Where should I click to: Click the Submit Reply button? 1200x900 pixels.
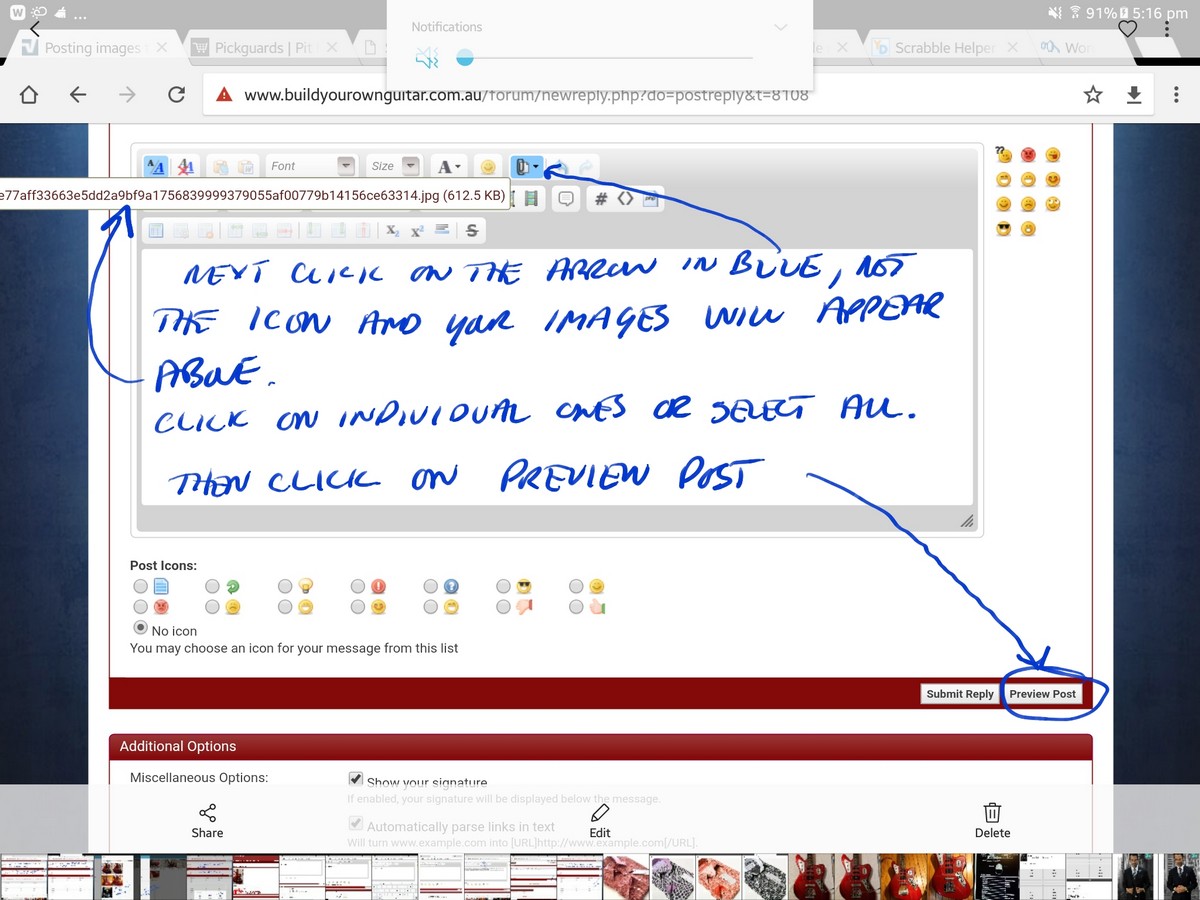pos(959,694)
